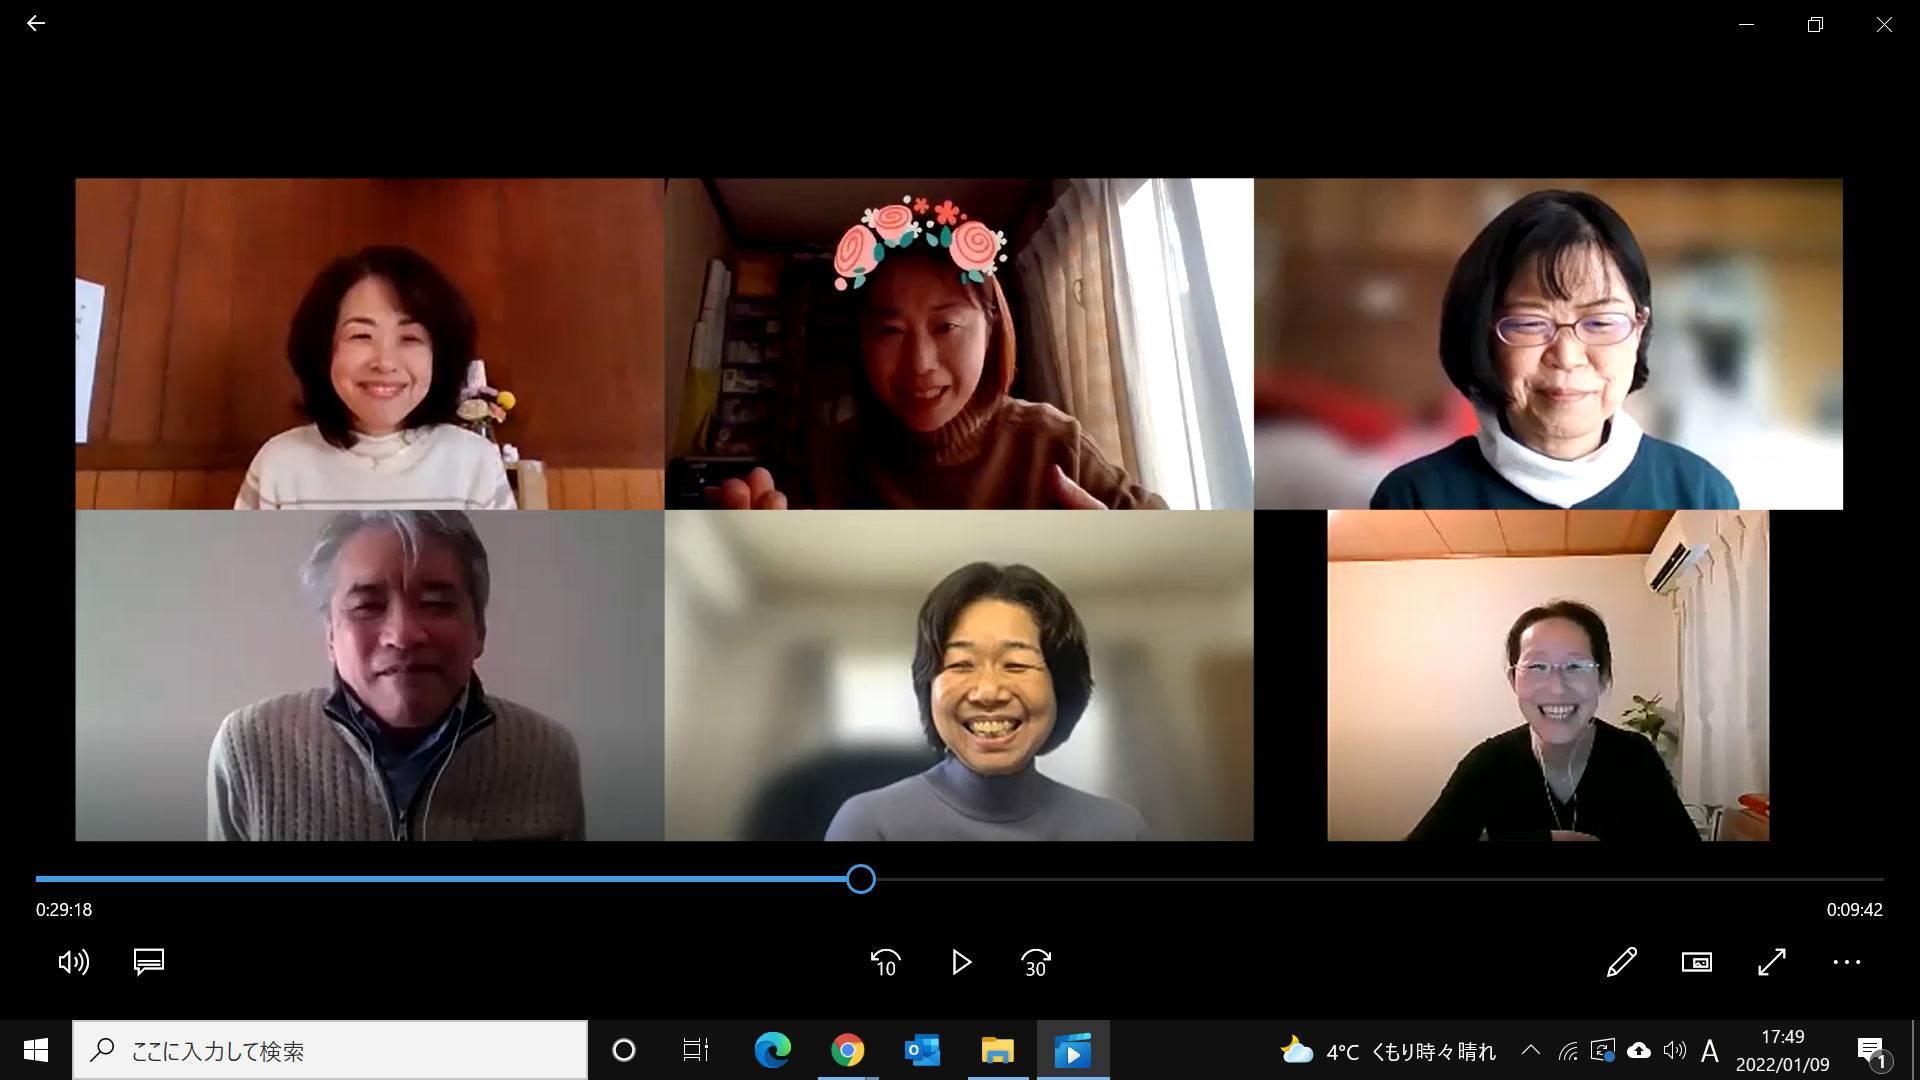Open the Windows Start menu
The image size is (1920, 1080).
point(36,1050)
